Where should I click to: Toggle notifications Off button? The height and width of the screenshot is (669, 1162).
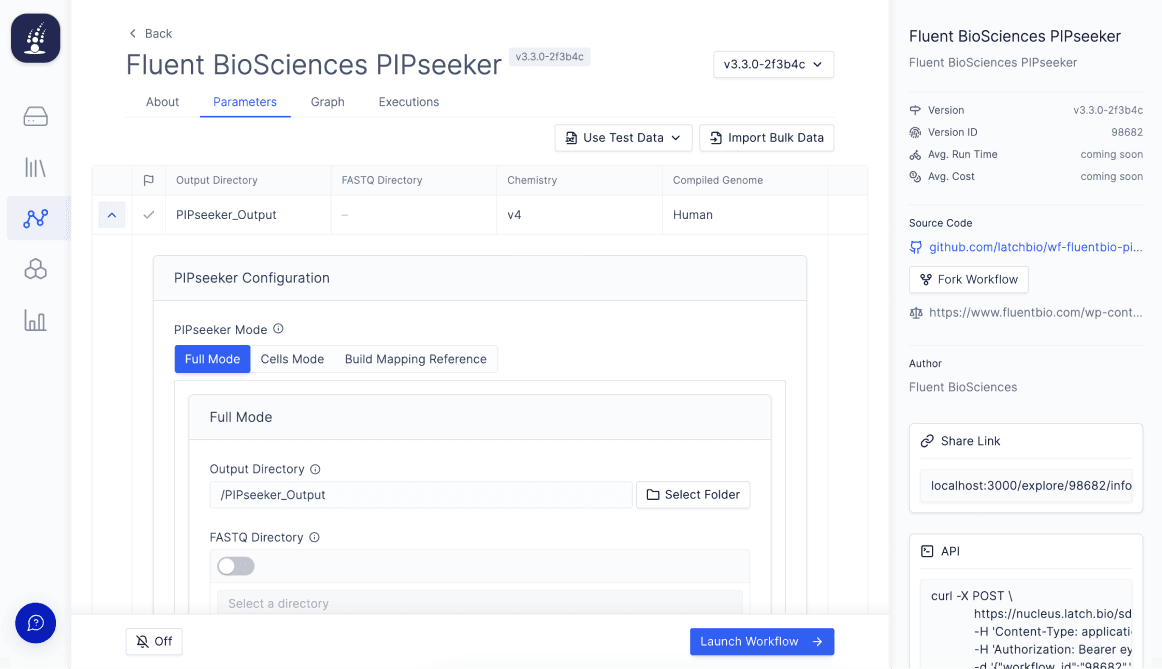point(154,642)
